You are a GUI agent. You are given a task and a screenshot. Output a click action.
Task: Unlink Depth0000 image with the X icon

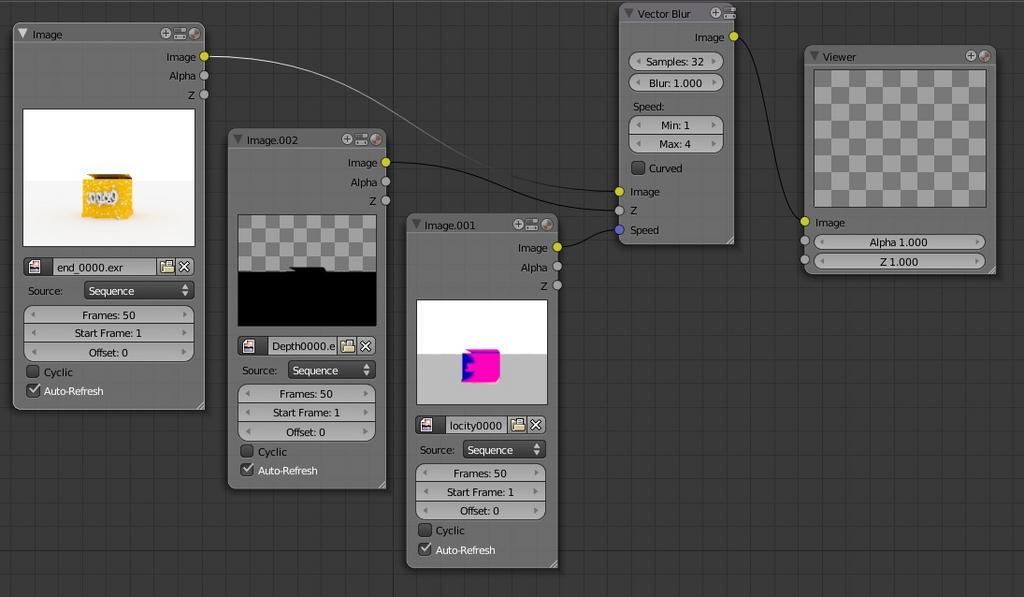(366, 346)
